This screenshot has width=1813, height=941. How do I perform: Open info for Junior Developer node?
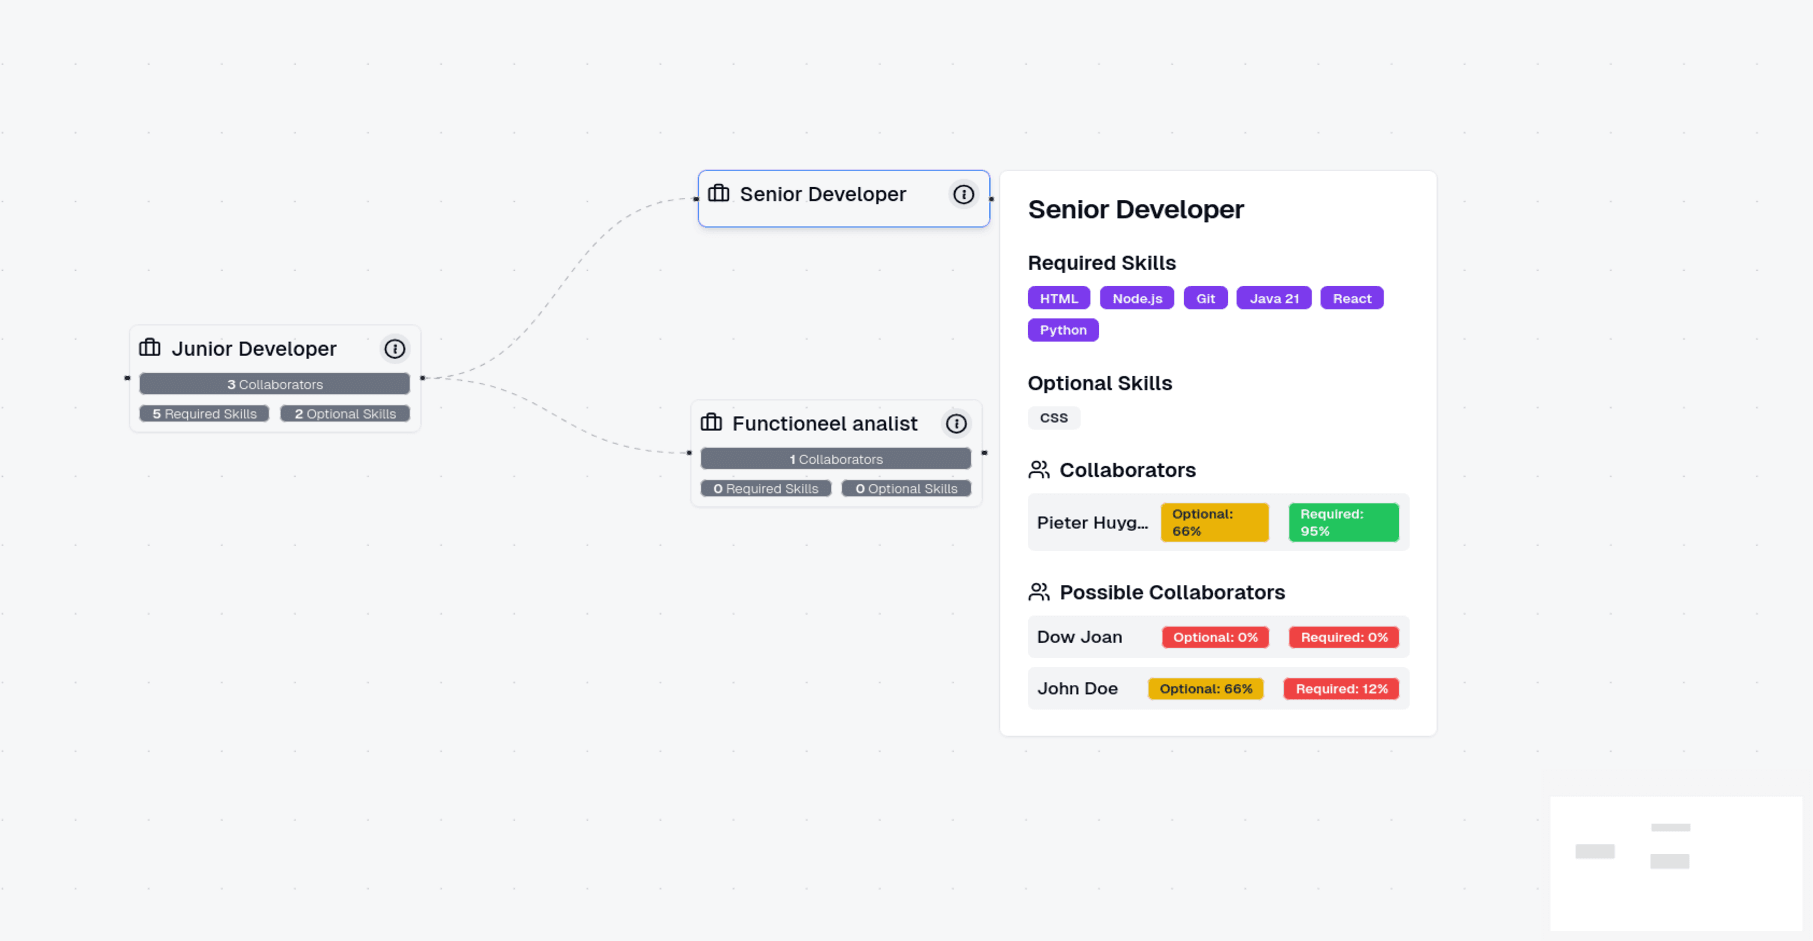click(x=395, y=349)
